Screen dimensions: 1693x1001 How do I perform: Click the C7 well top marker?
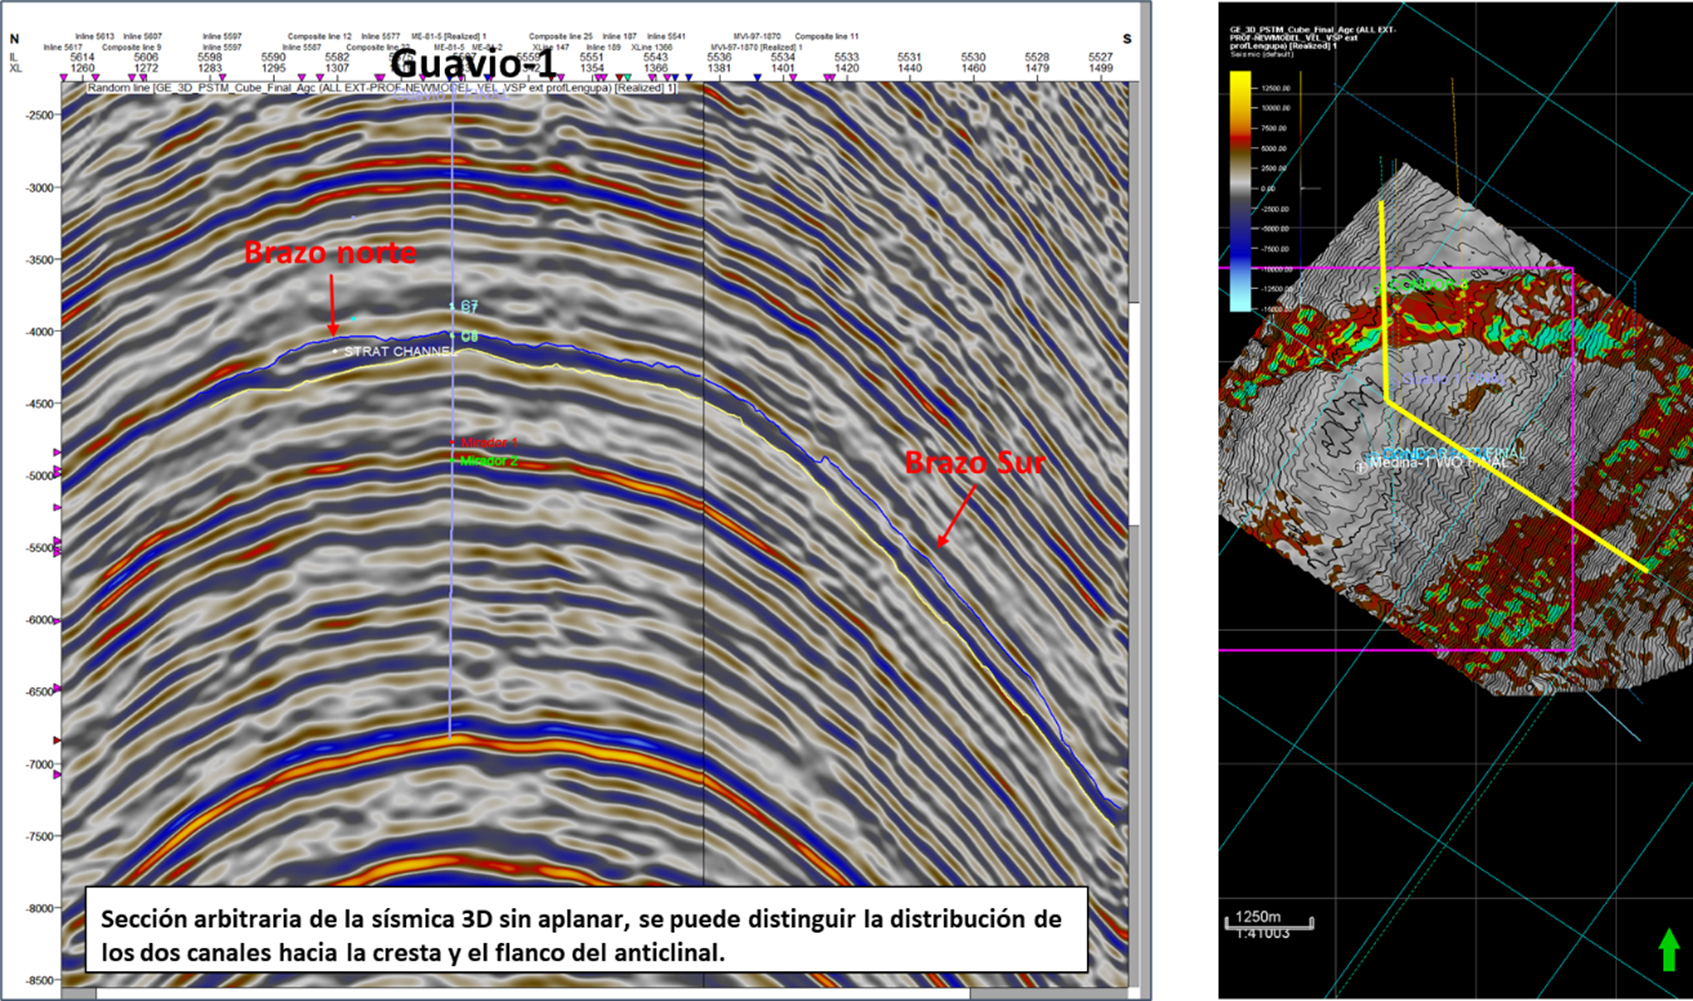coord(467,307)
